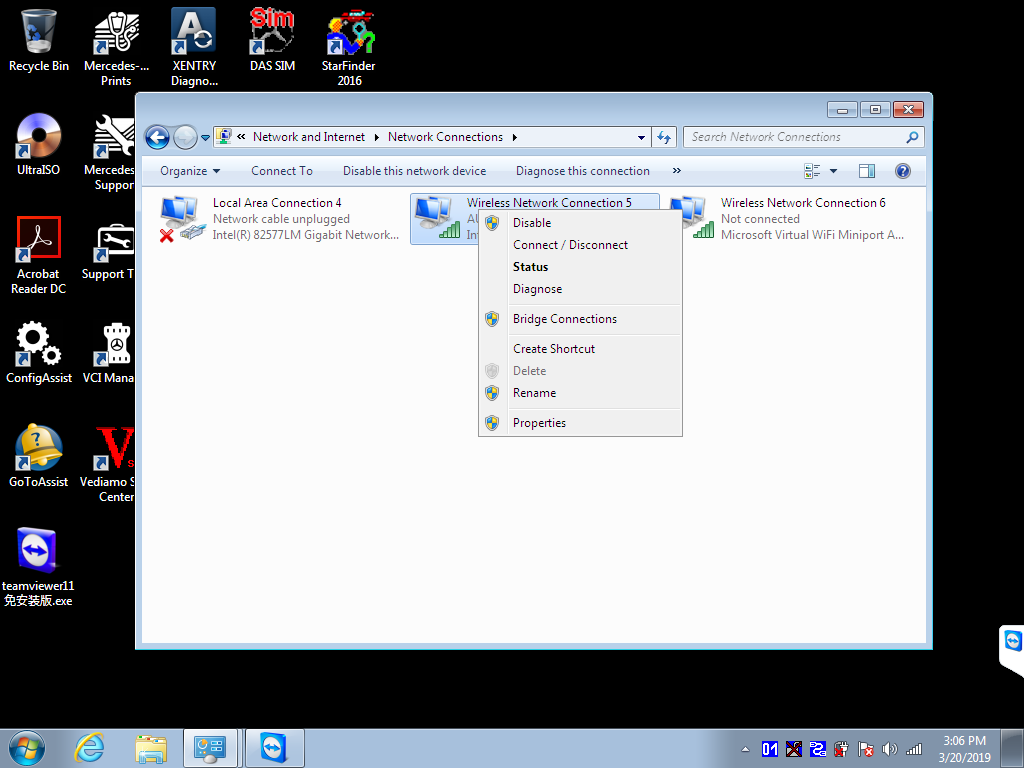Open Properties from context menu

click(x=581, y=423)
